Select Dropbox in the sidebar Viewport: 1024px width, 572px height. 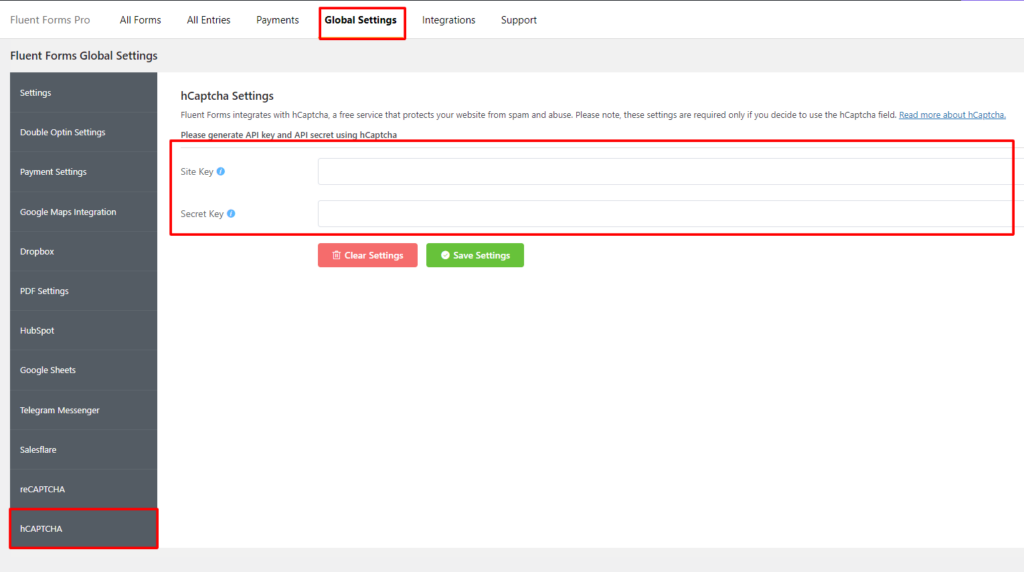pyautogui.click(x=84, y=251)
